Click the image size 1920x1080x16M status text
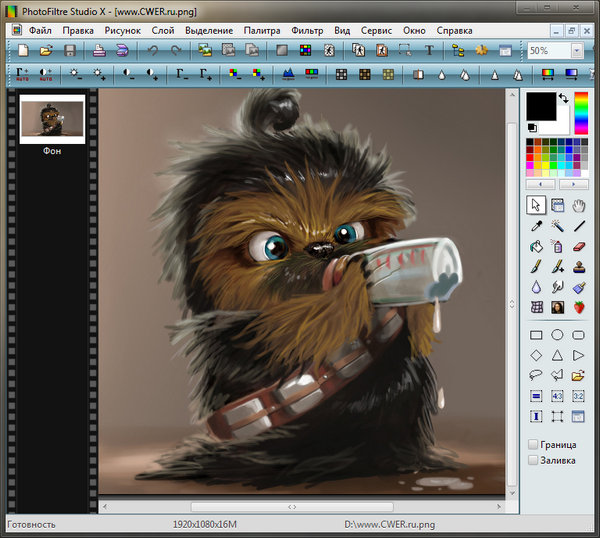The height and width of the screenshot is (538, 600). [205, 524]
